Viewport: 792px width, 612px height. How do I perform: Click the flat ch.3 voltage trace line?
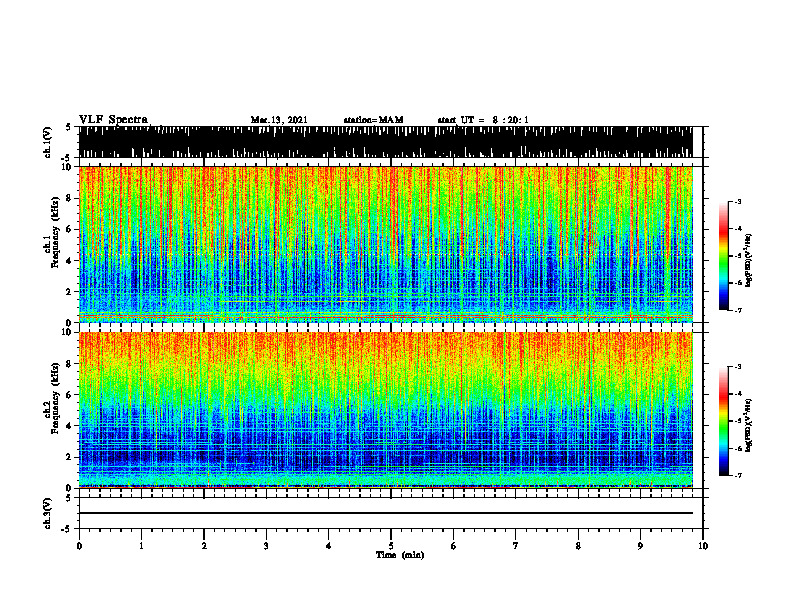385,513
